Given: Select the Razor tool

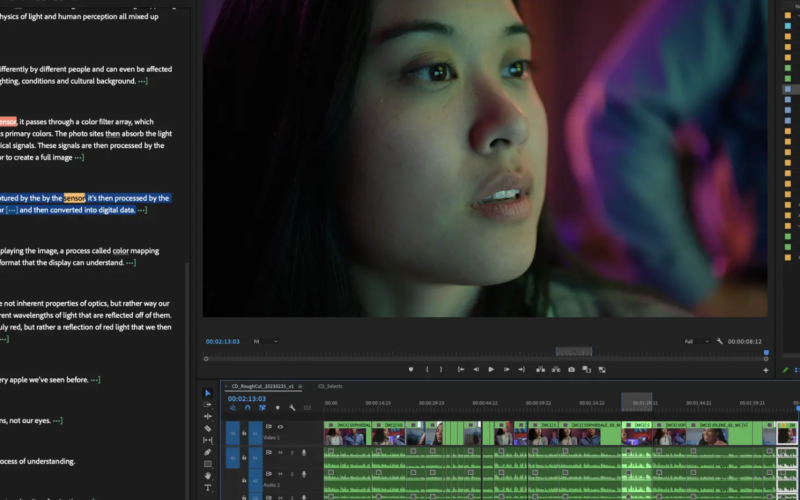Looking at the screenshot, I should coord(208,428).
